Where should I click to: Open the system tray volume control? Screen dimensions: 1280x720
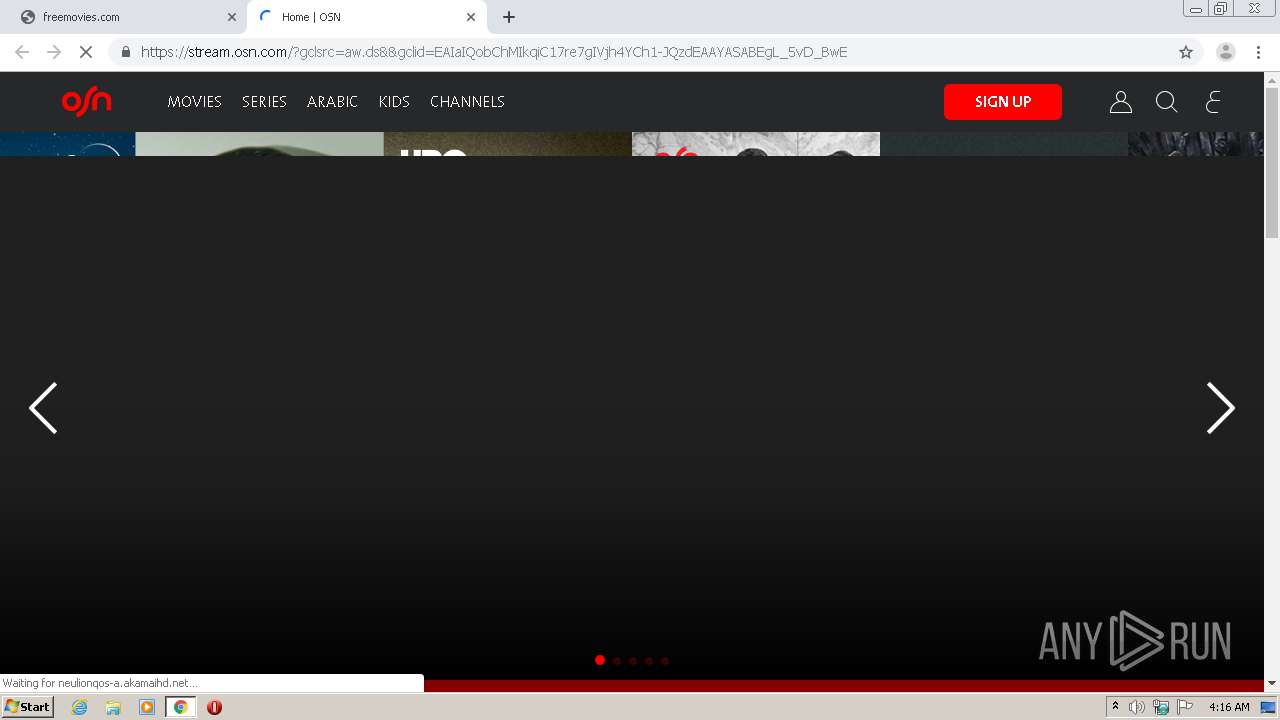click(x=1136, y=707)
